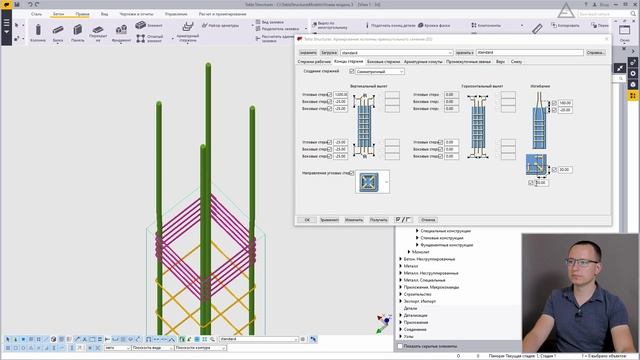
Task: Expand the Строительство tree node
Action: pos(400,294)
